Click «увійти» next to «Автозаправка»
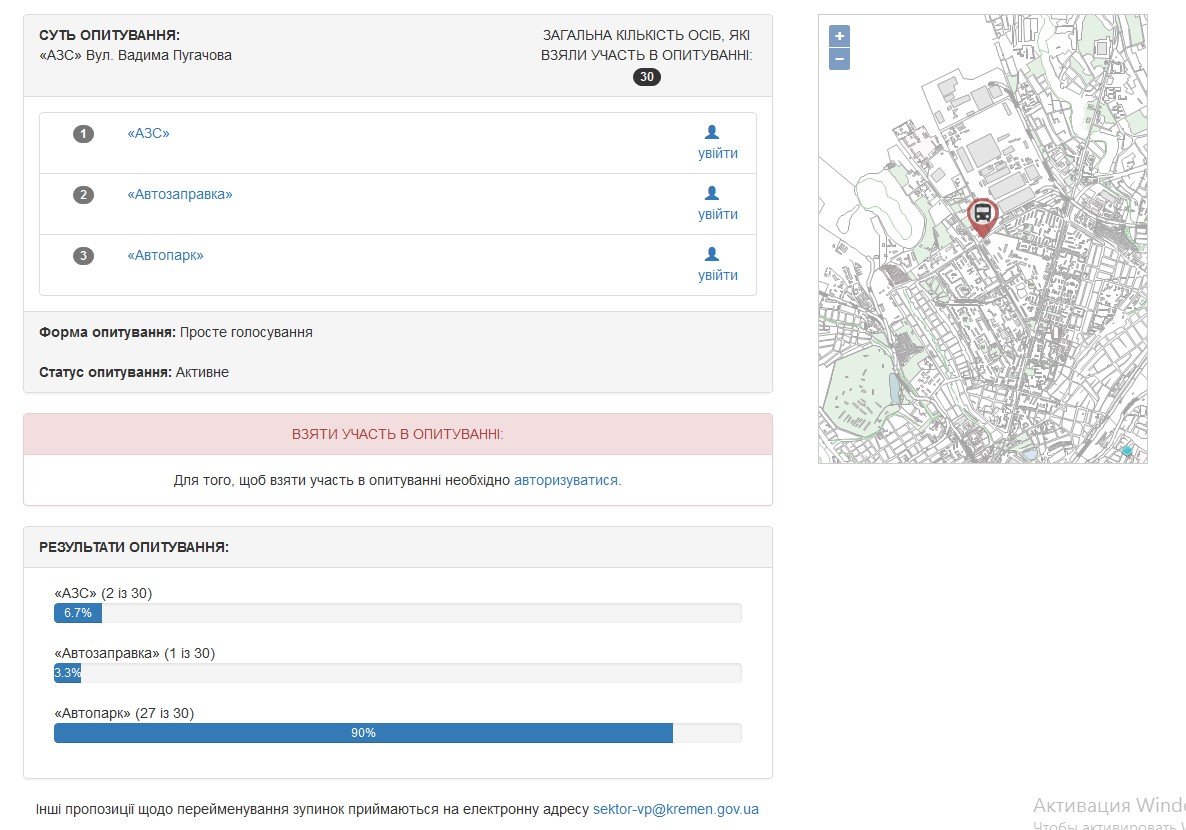 click(717, 215)
